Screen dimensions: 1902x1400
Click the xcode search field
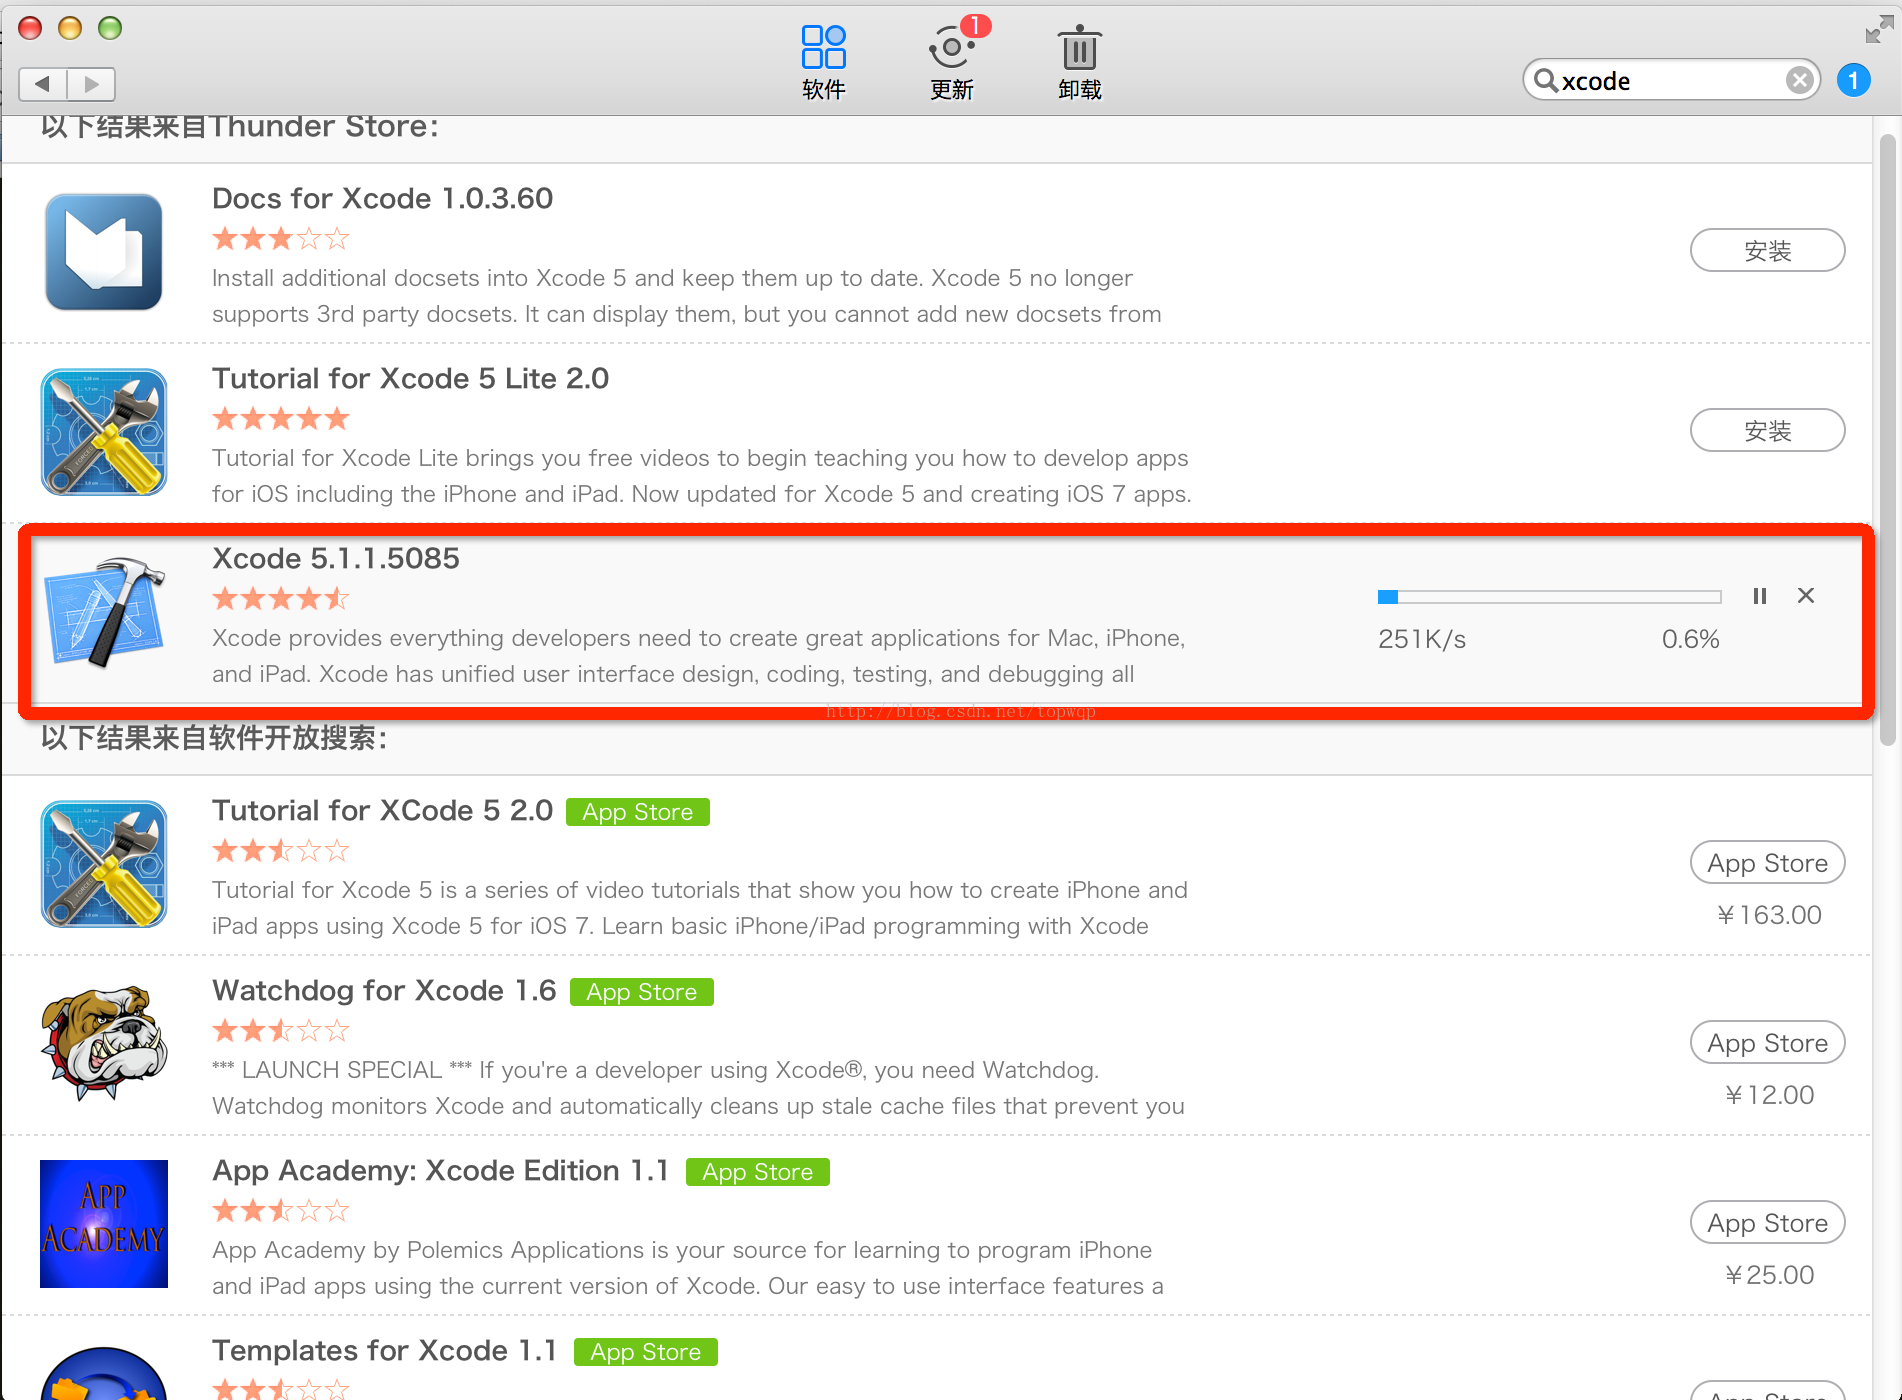[1670, 80]
